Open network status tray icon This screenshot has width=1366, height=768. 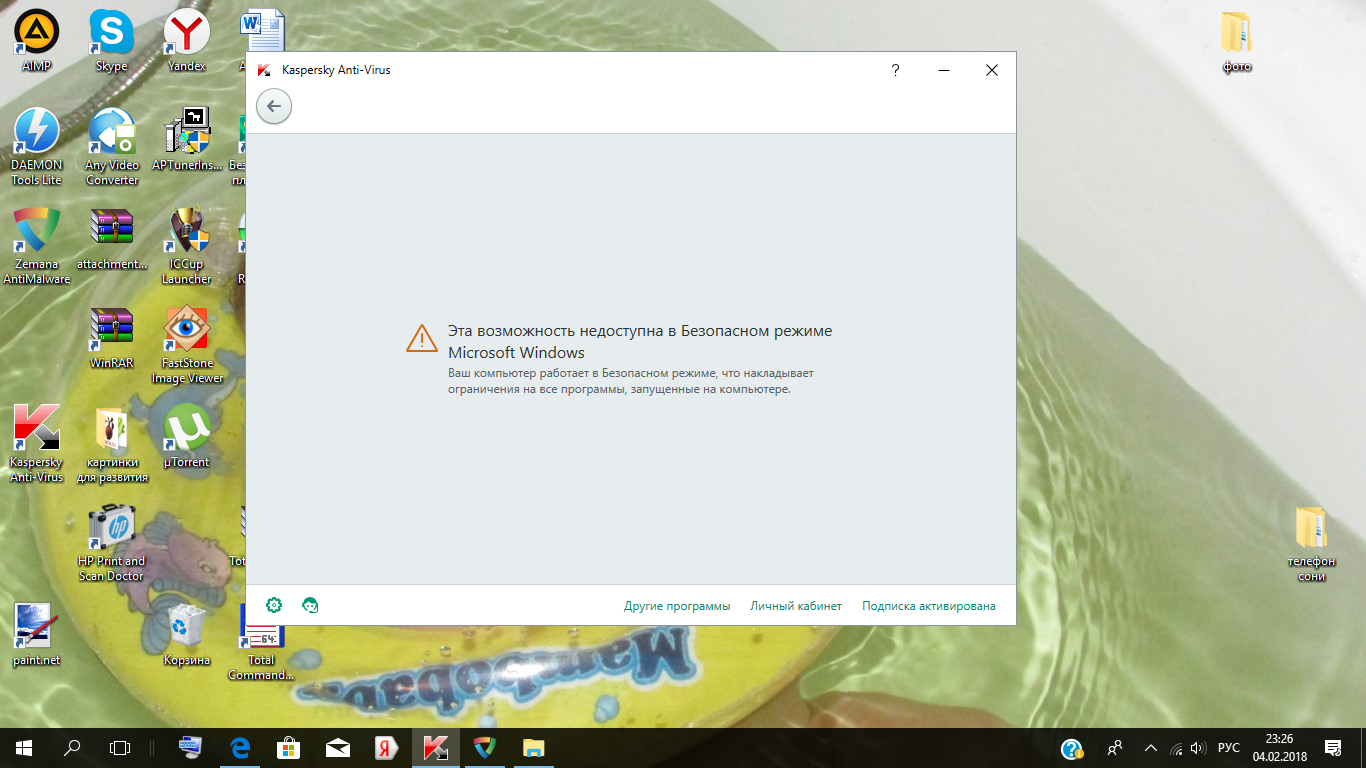[x=1177, y=748]
